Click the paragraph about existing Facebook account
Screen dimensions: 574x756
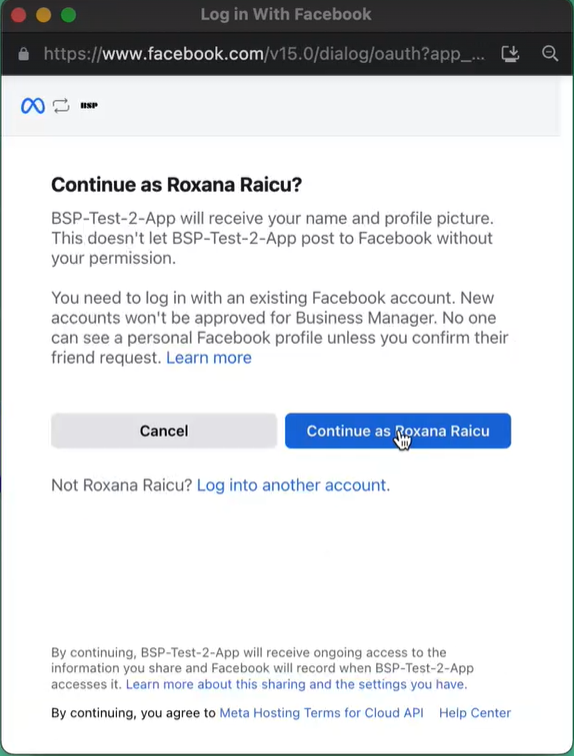(x=280, y=328)
